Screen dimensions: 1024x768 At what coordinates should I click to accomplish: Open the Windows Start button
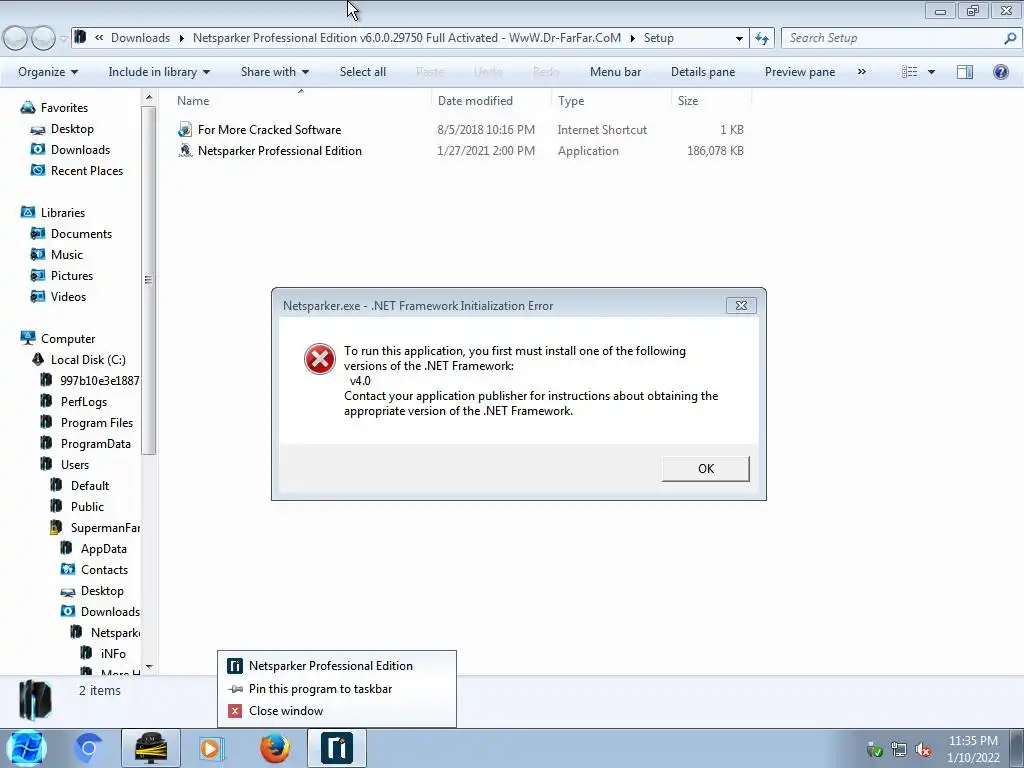click(26, 748)
